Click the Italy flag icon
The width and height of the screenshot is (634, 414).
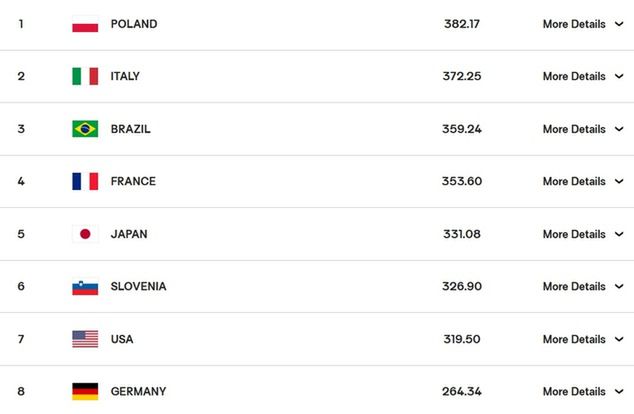(85, 76)
